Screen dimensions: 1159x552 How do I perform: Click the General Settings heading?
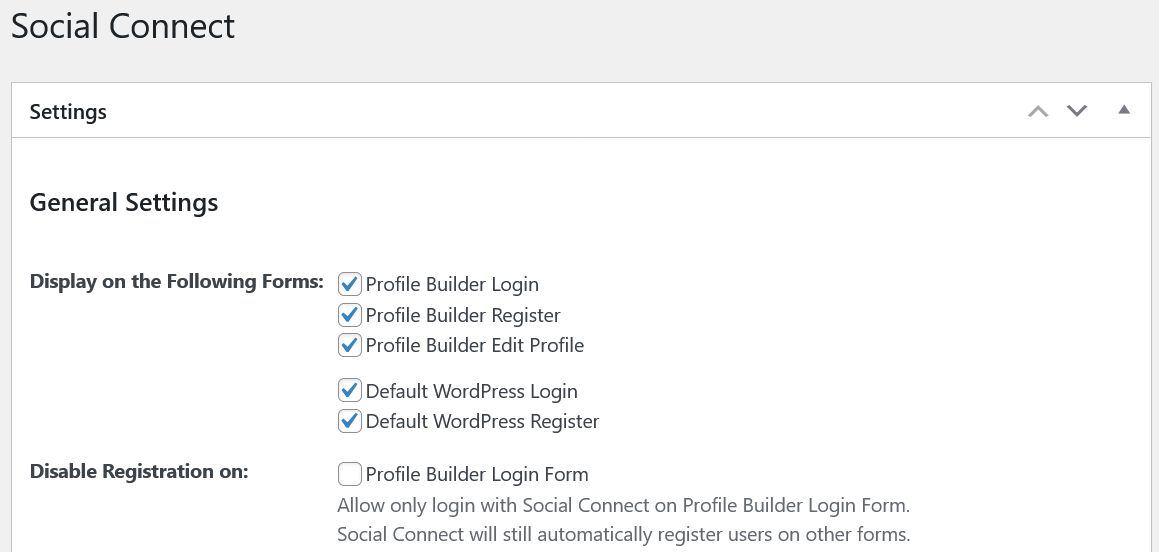pos(123,202)
